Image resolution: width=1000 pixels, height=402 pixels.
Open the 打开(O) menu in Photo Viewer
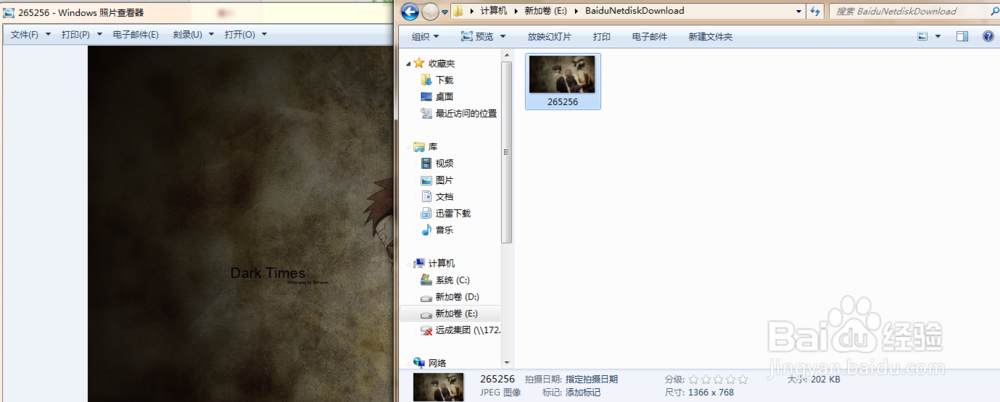coord(245,34)
